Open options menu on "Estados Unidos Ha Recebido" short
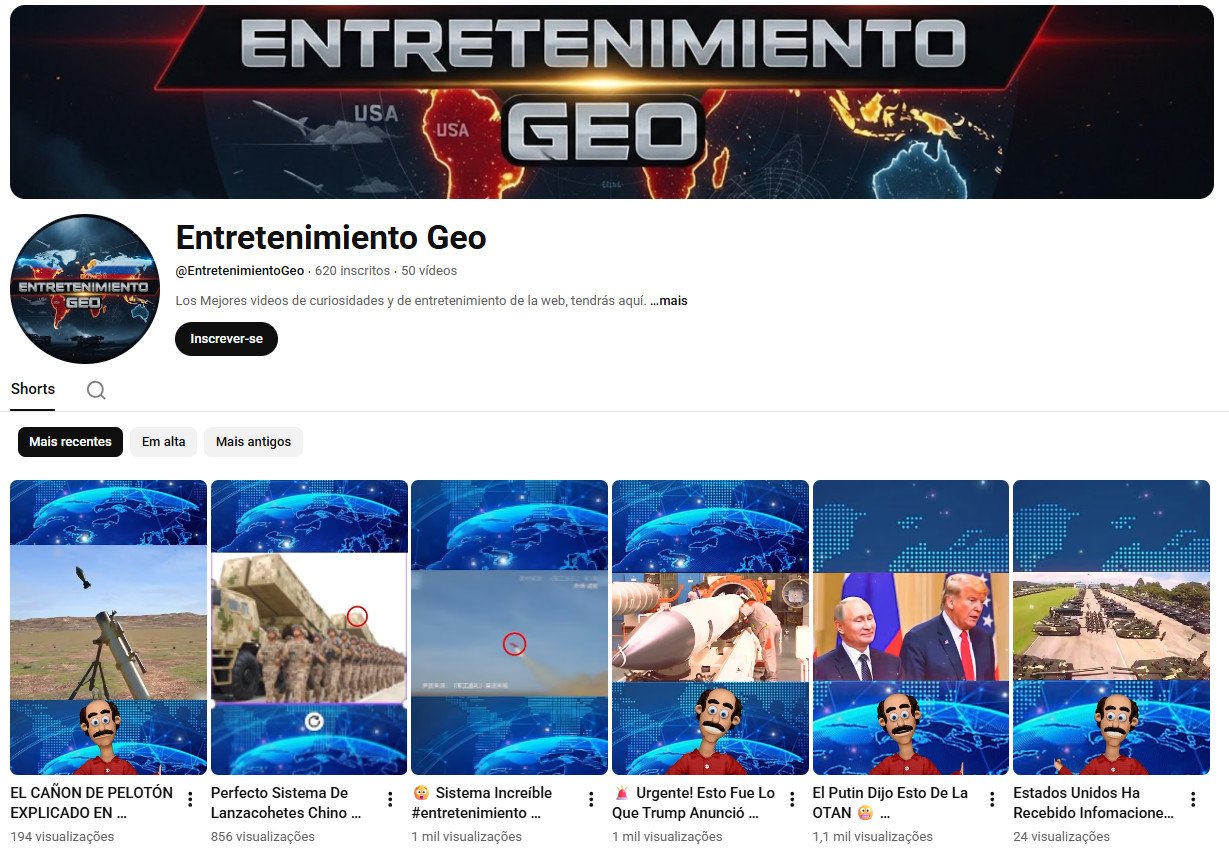 pos(1192,799)
